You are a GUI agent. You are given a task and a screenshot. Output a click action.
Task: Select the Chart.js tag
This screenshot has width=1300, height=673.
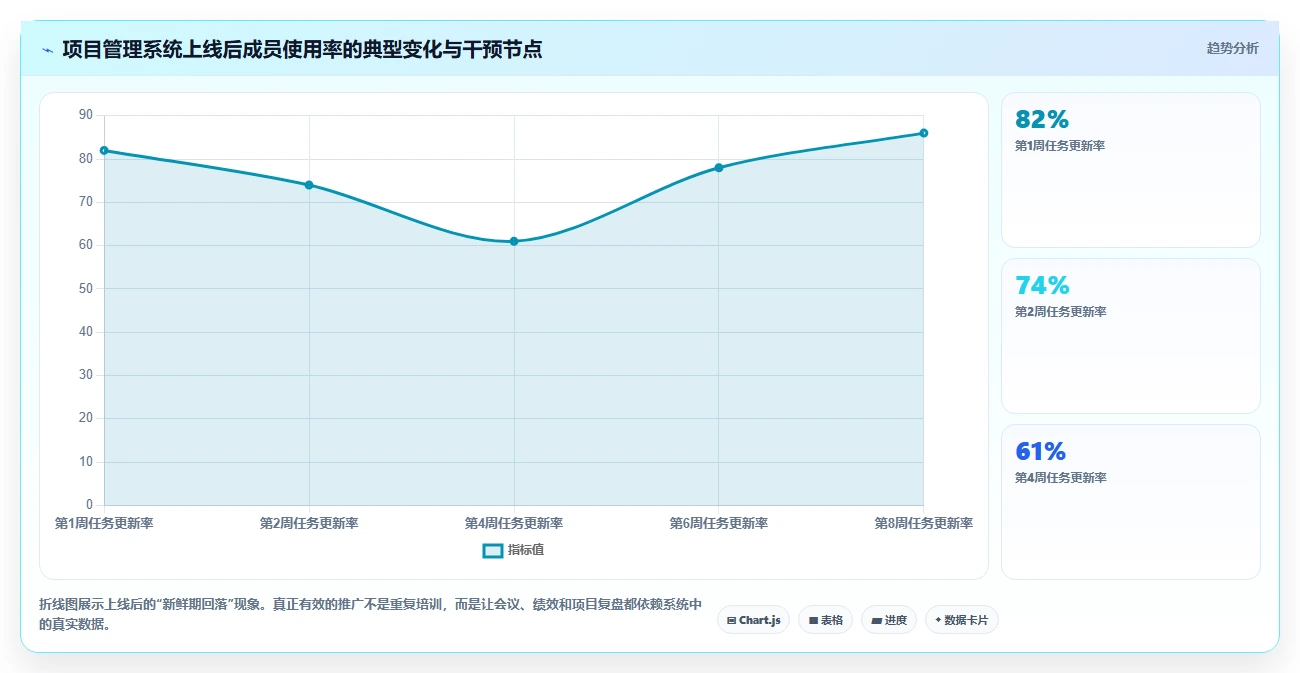pos(753,620)
